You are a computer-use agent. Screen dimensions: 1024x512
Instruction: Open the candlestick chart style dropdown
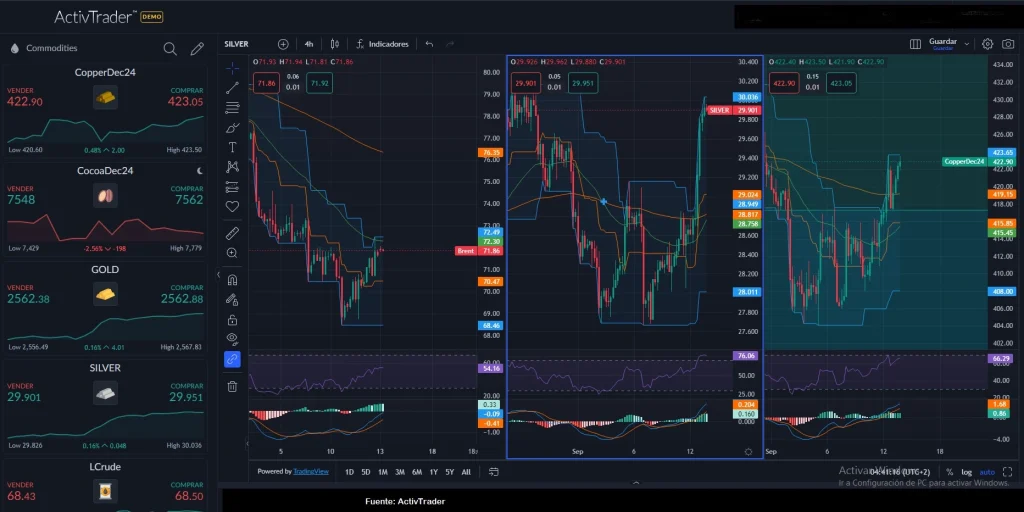click(x=335, y=44)
